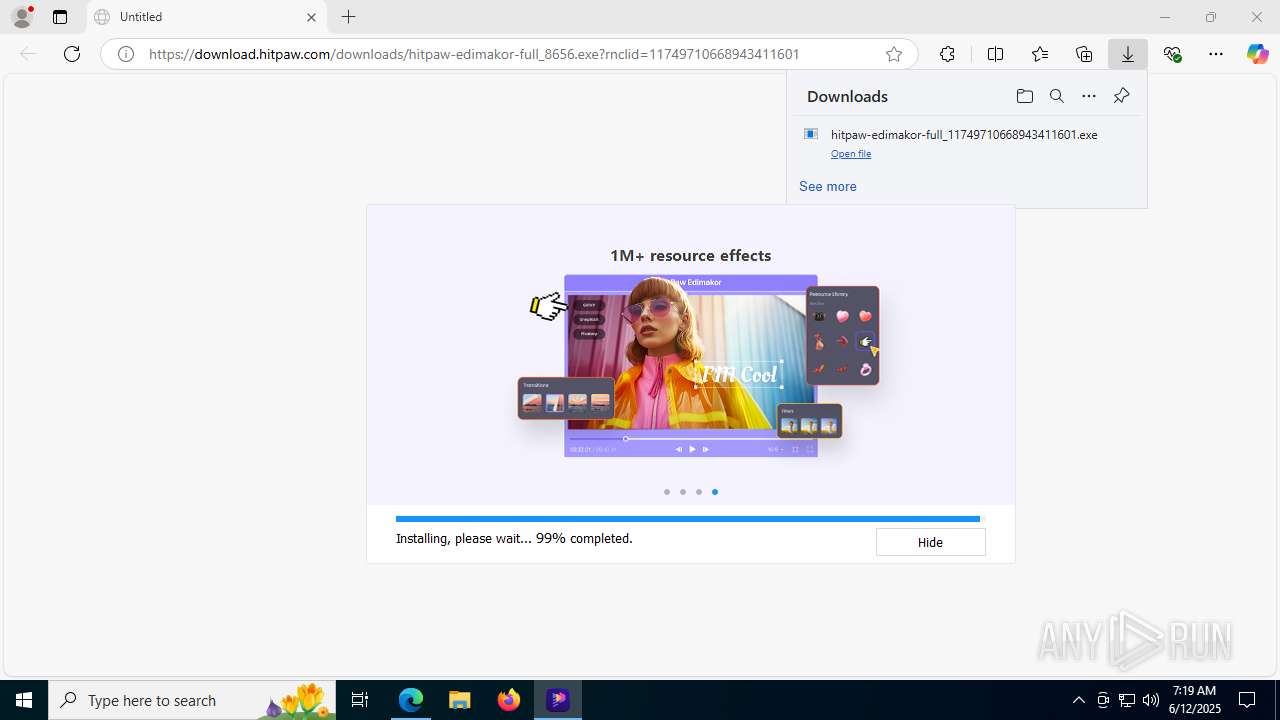Open more options in Downloads panel
Screen dimensions: 1280x720
coord(1089,96)
